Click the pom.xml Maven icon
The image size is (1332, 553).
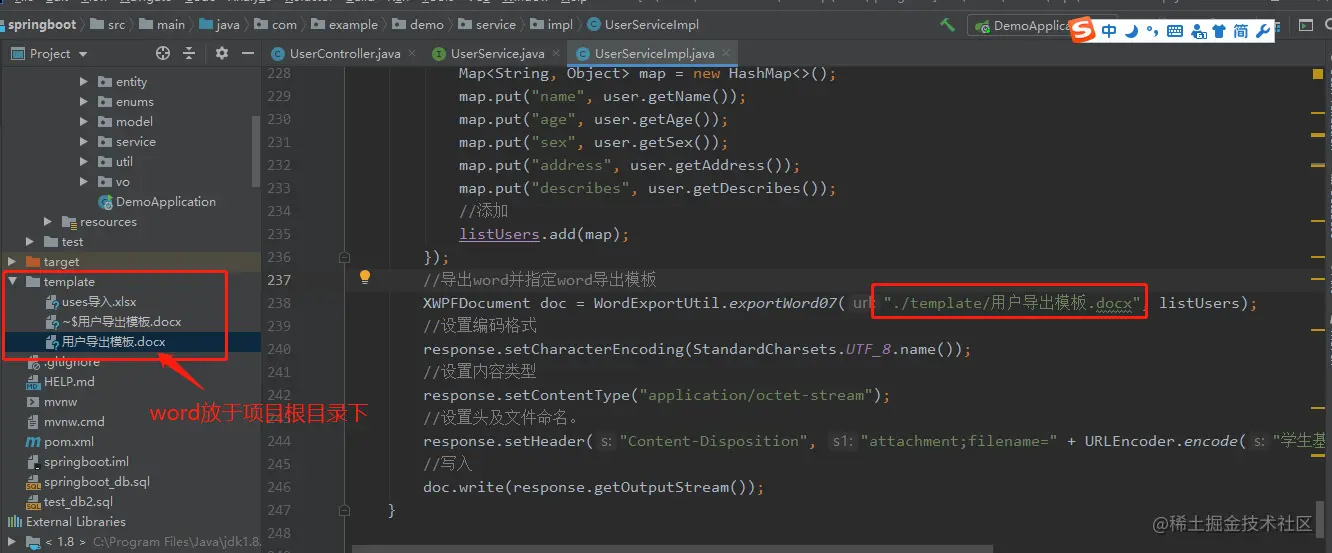click(34, 441)
